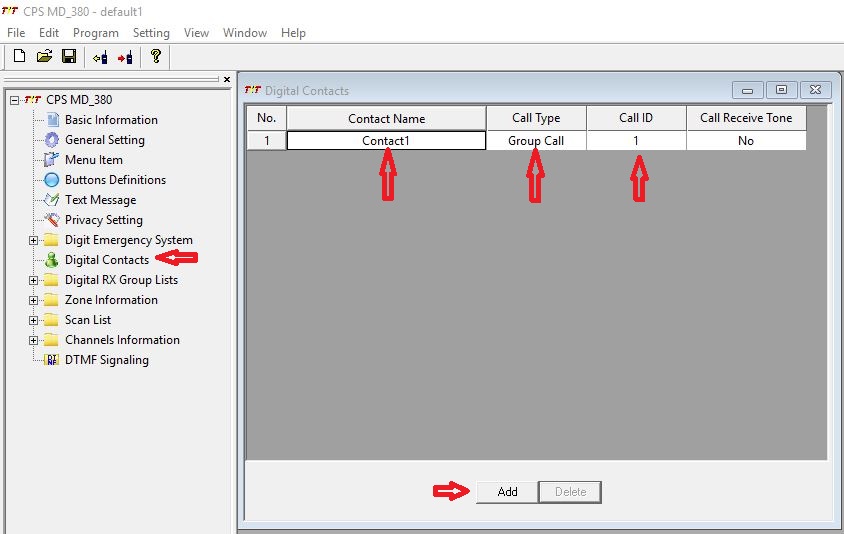
Task: Select Text Message in the tree
Action: pos(101,200)
